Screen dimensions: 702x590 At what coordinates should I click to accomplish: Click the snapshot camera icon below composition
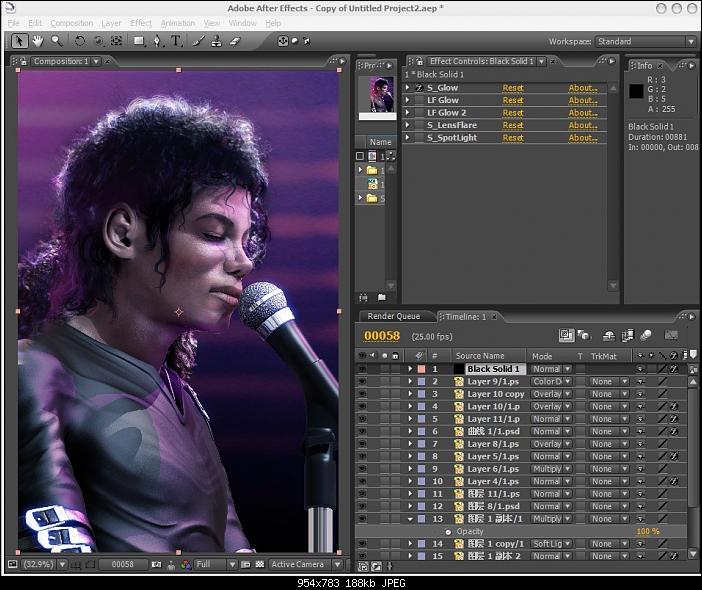156,564
